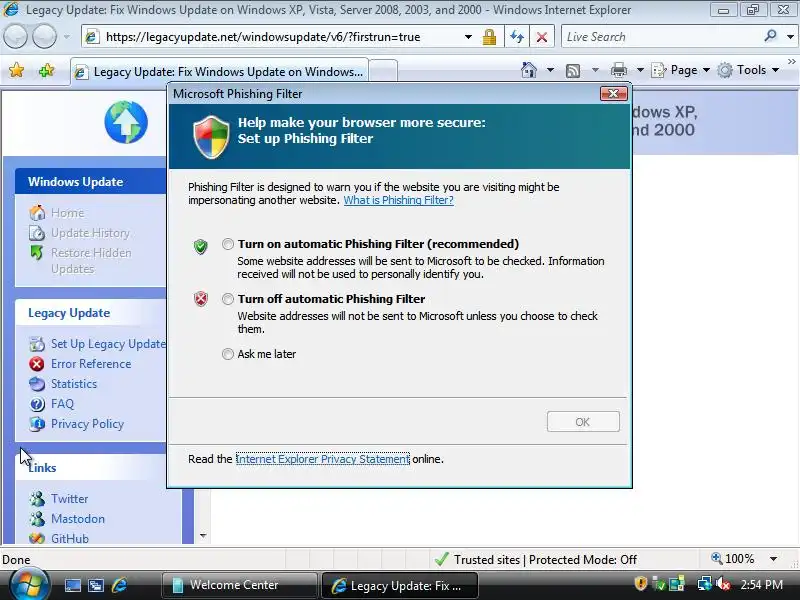This screenshot has width=800, height=600.
Task: Click the RSS Feeds icon
Action: click(573, 70)
